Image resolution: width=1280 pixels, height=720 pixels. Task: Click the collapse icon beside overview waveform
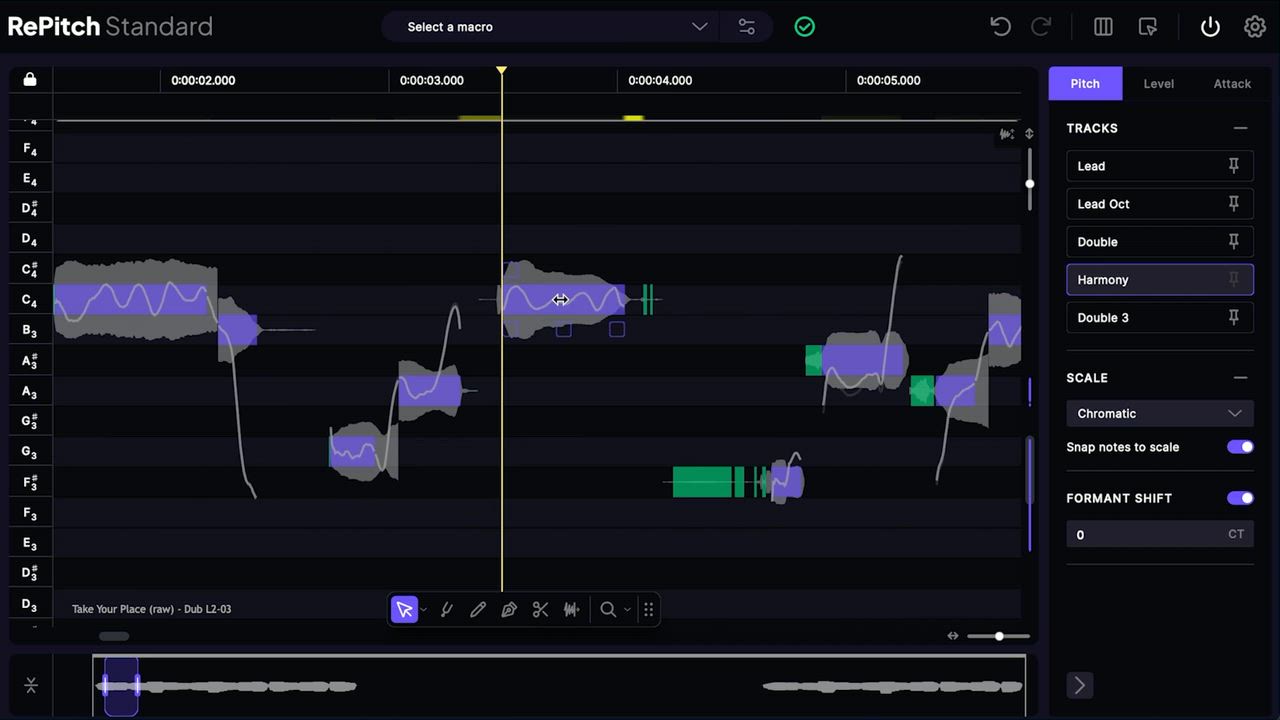pyautogui.click(x=31, y=685)
